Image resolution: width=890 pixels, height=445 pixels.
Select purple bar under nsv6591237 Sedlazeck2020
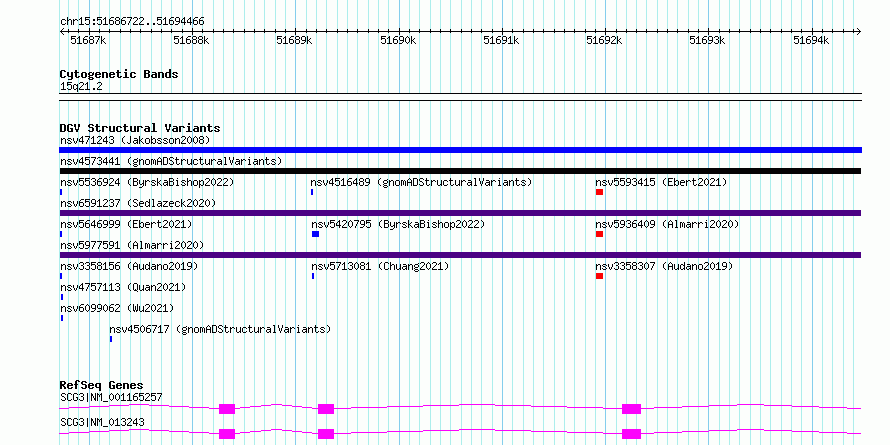point(460,213)
